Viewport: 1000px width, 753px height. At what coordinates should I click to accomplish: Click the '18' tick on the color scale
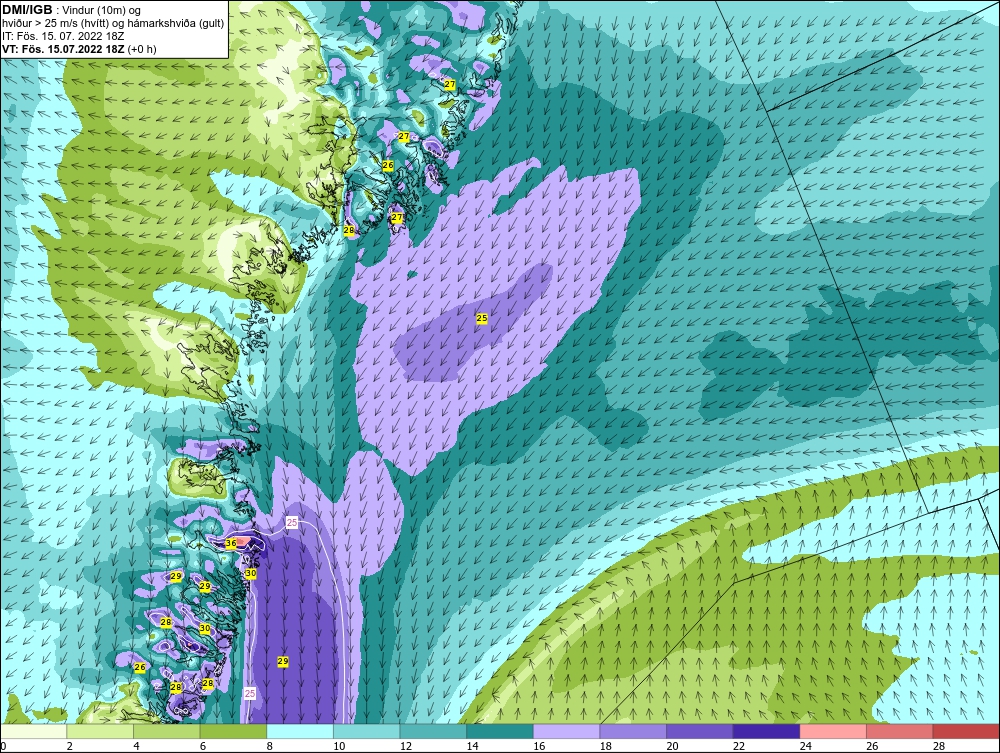[605, 746]
